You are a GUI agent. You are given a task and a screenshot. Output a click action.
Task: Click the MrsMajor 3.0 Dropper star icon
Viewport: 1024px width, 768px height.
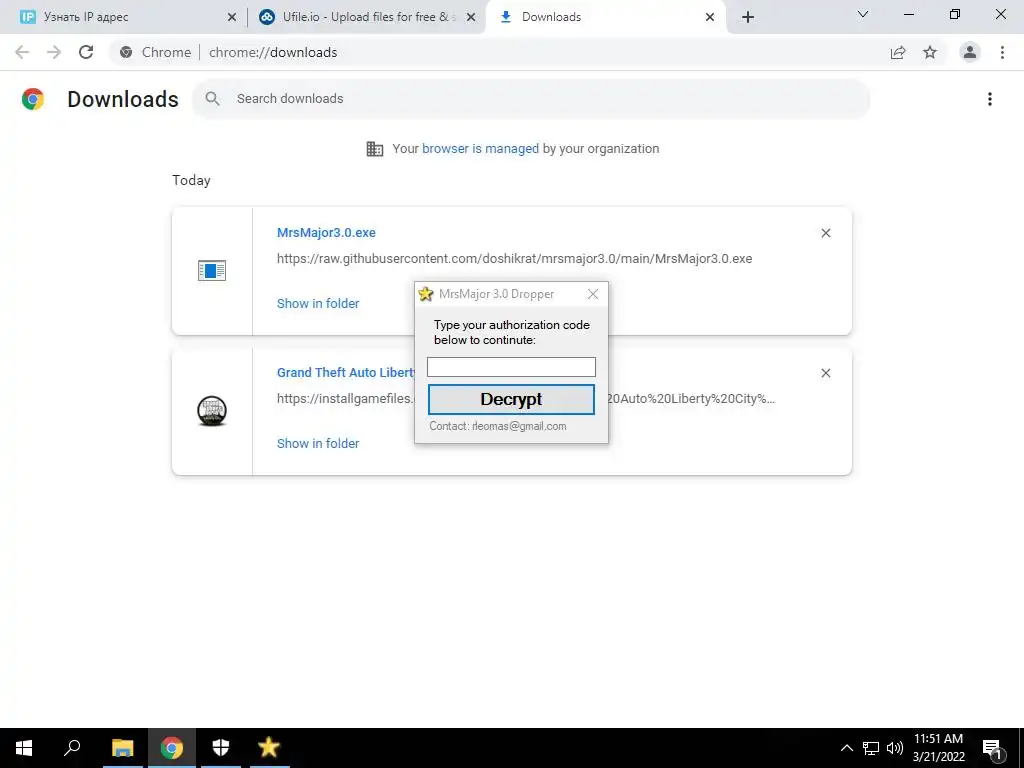(426, 294)
